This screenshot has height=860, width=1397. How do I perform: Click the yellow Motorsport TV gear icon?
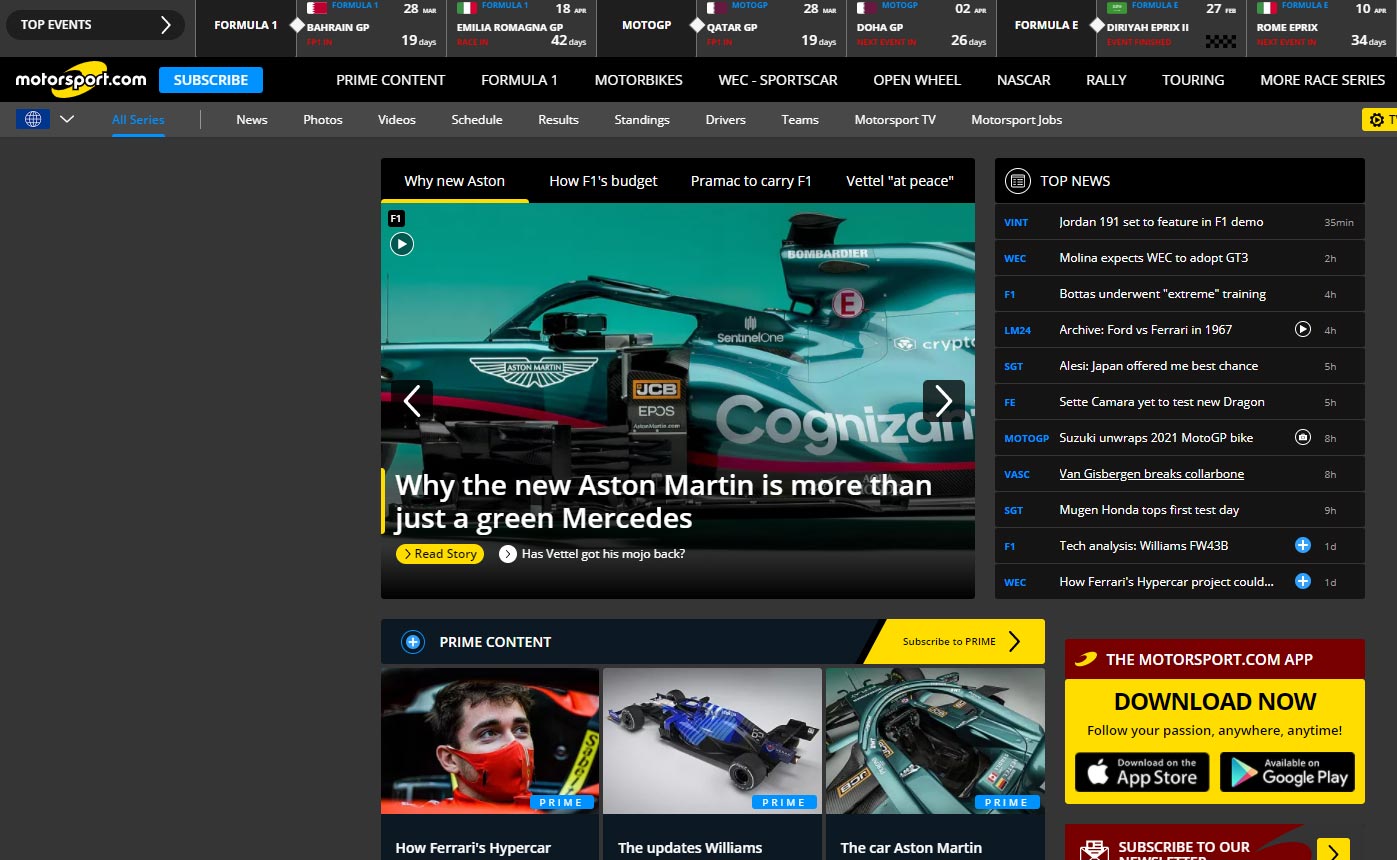(x=1377, y=119)
